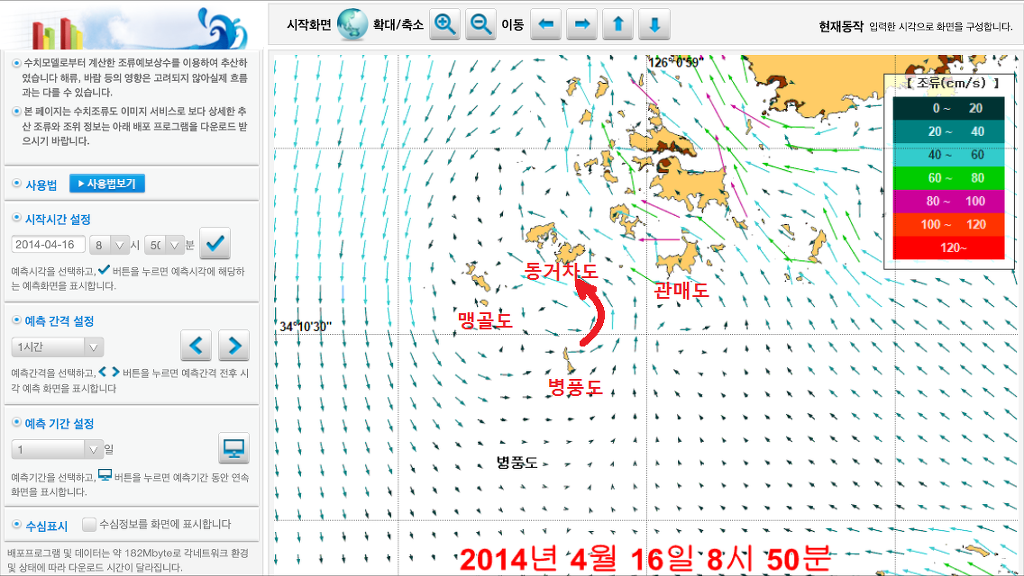
Task: Click the 120~ red legend swatch
Action: click(948, 248)
